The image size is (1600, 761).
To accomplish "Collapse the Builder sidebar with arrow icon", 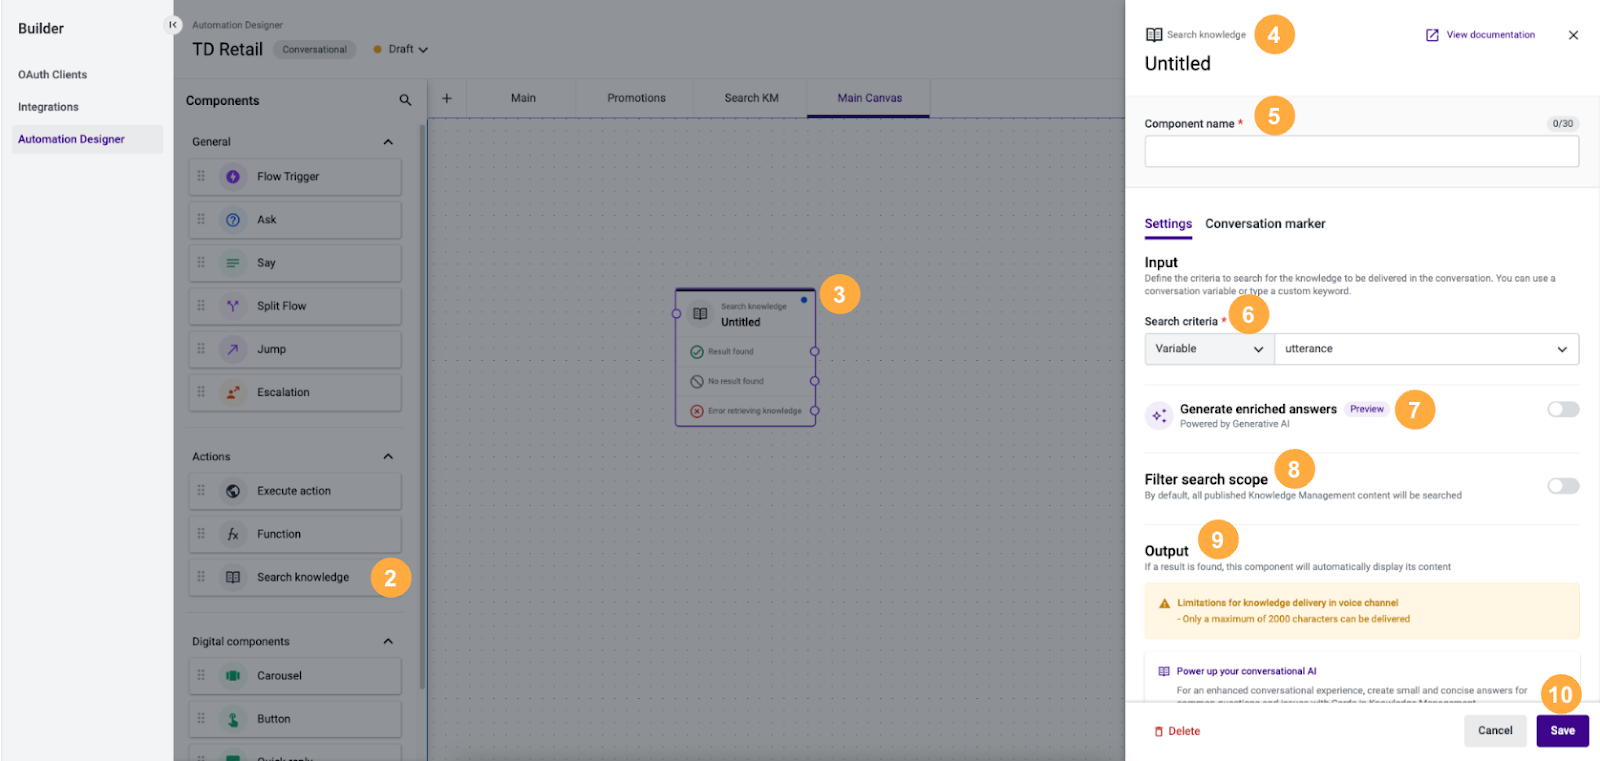I will tap(173, 25).
